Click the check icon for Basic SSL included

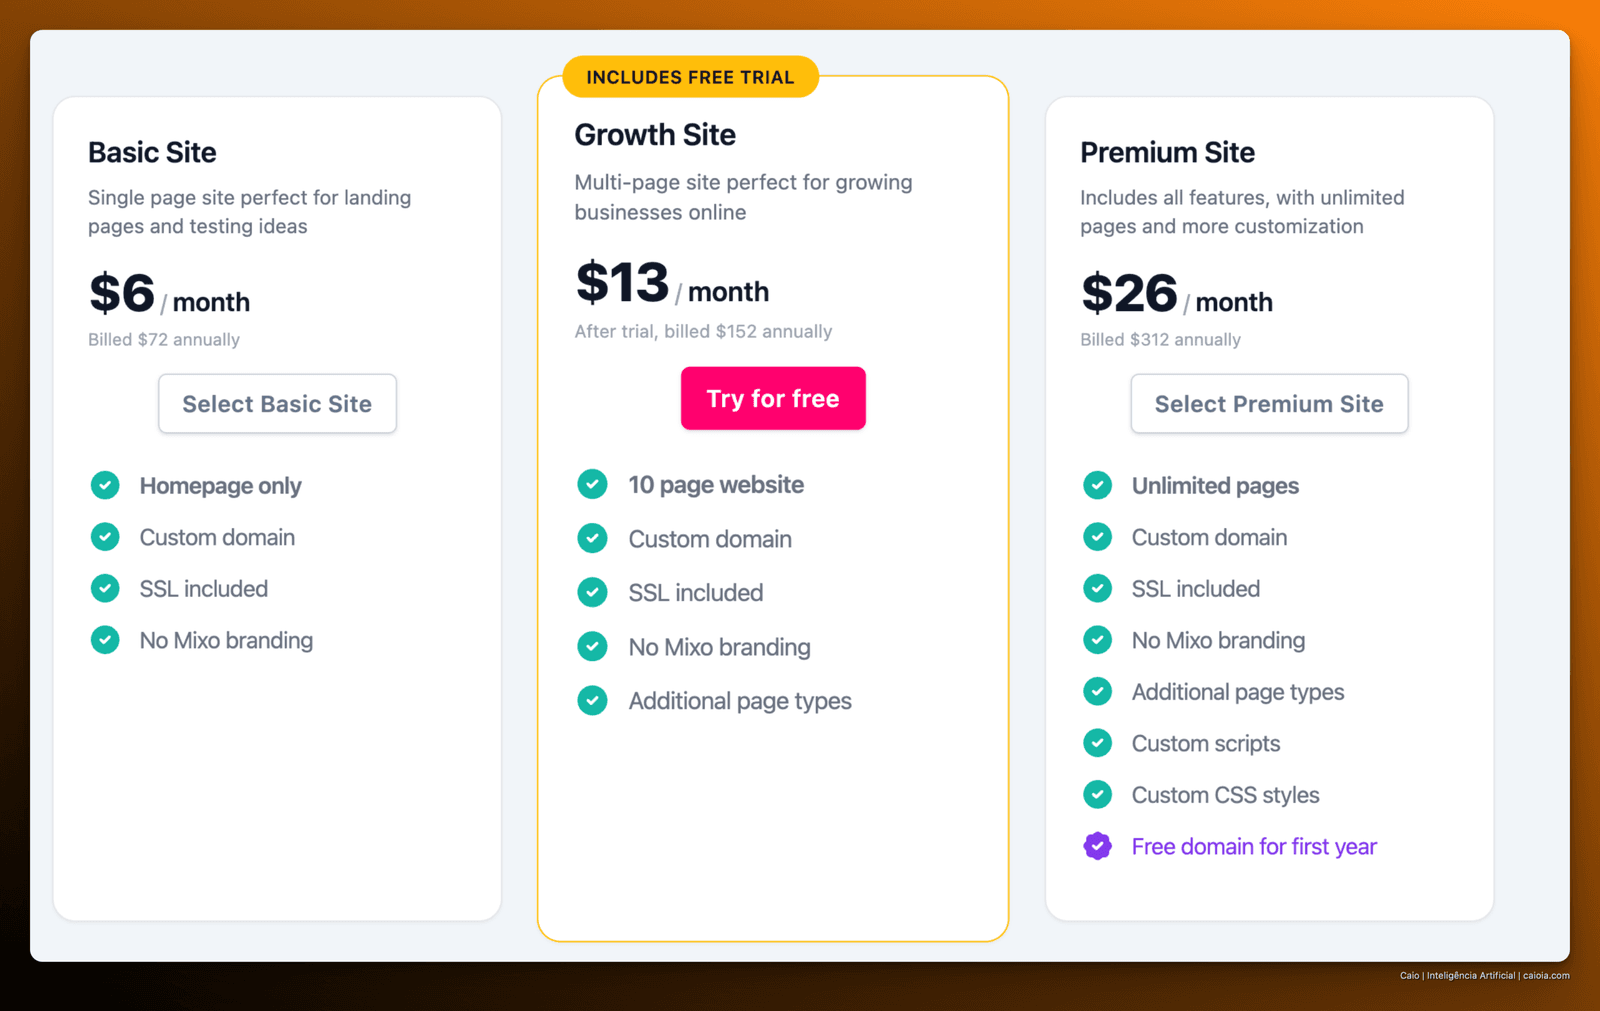[105, 588]
